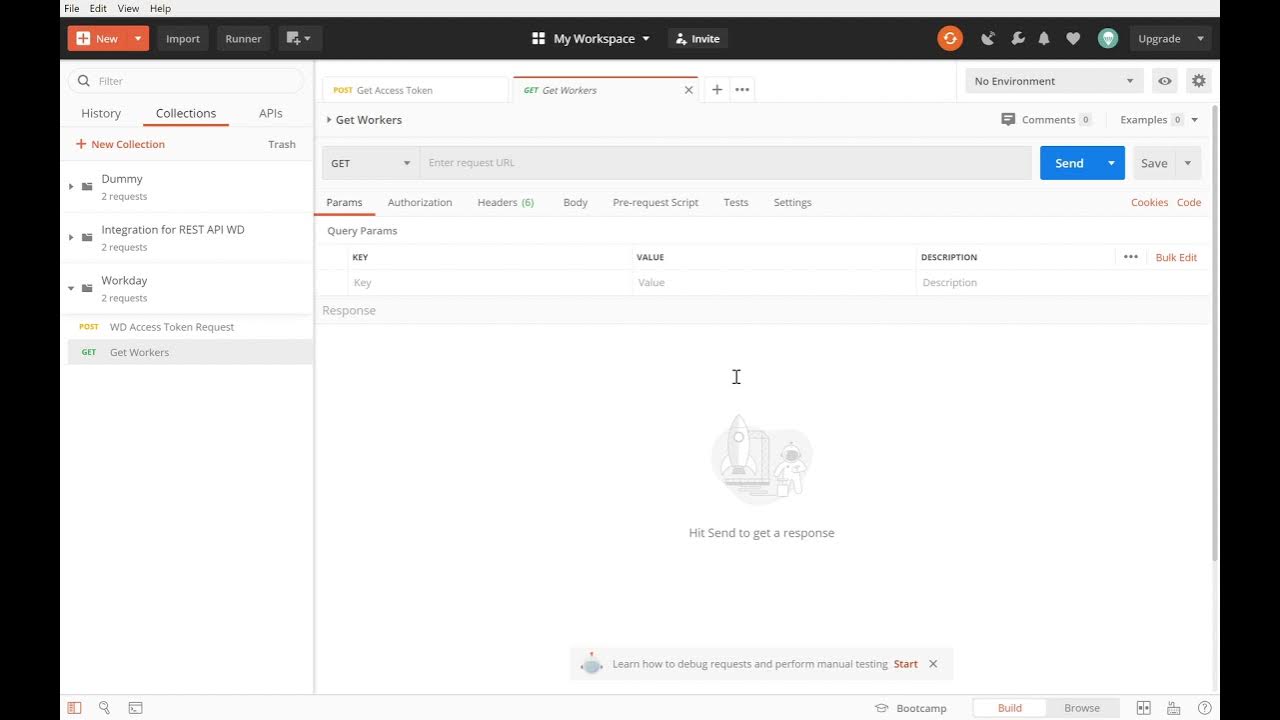Click the New Collection link
The width and height of the screenshot is (1280, 720).
click(x=120, y=144)
